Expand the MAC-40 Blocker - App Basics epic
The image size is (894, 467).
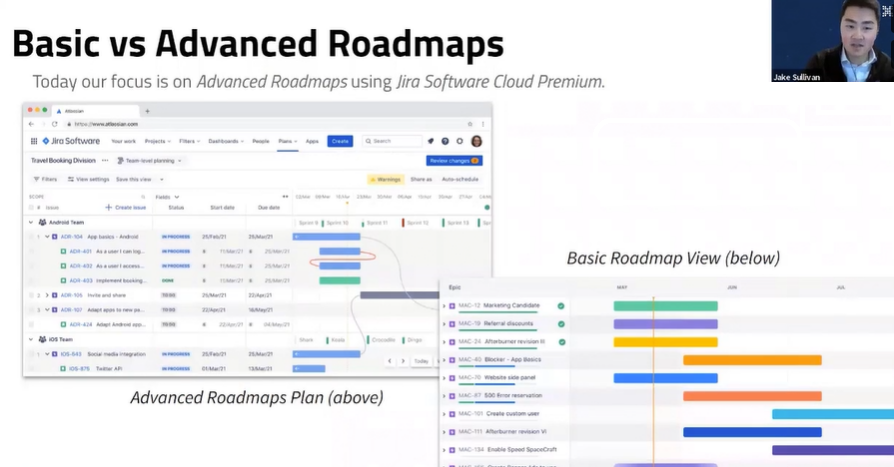coord(444,360)
